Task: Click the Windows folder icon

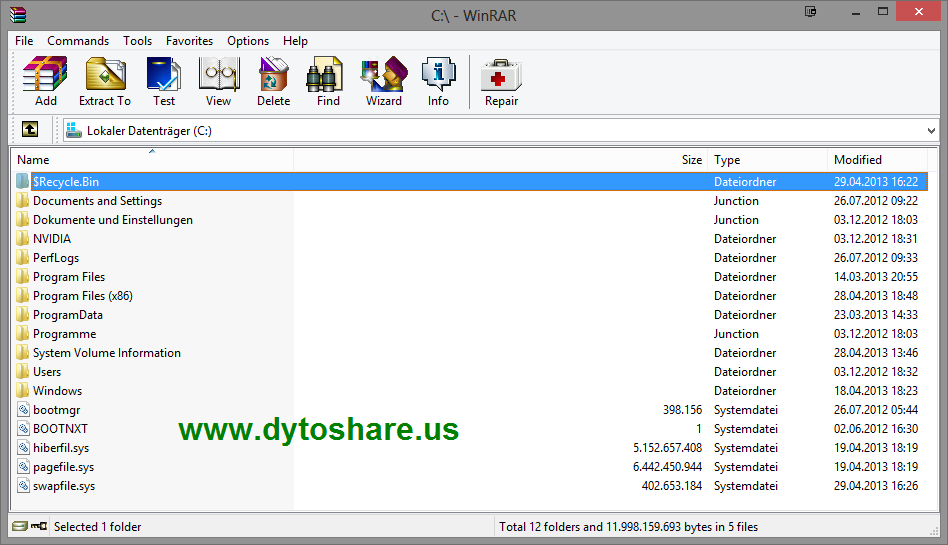Action: click(x=22, y=390)
